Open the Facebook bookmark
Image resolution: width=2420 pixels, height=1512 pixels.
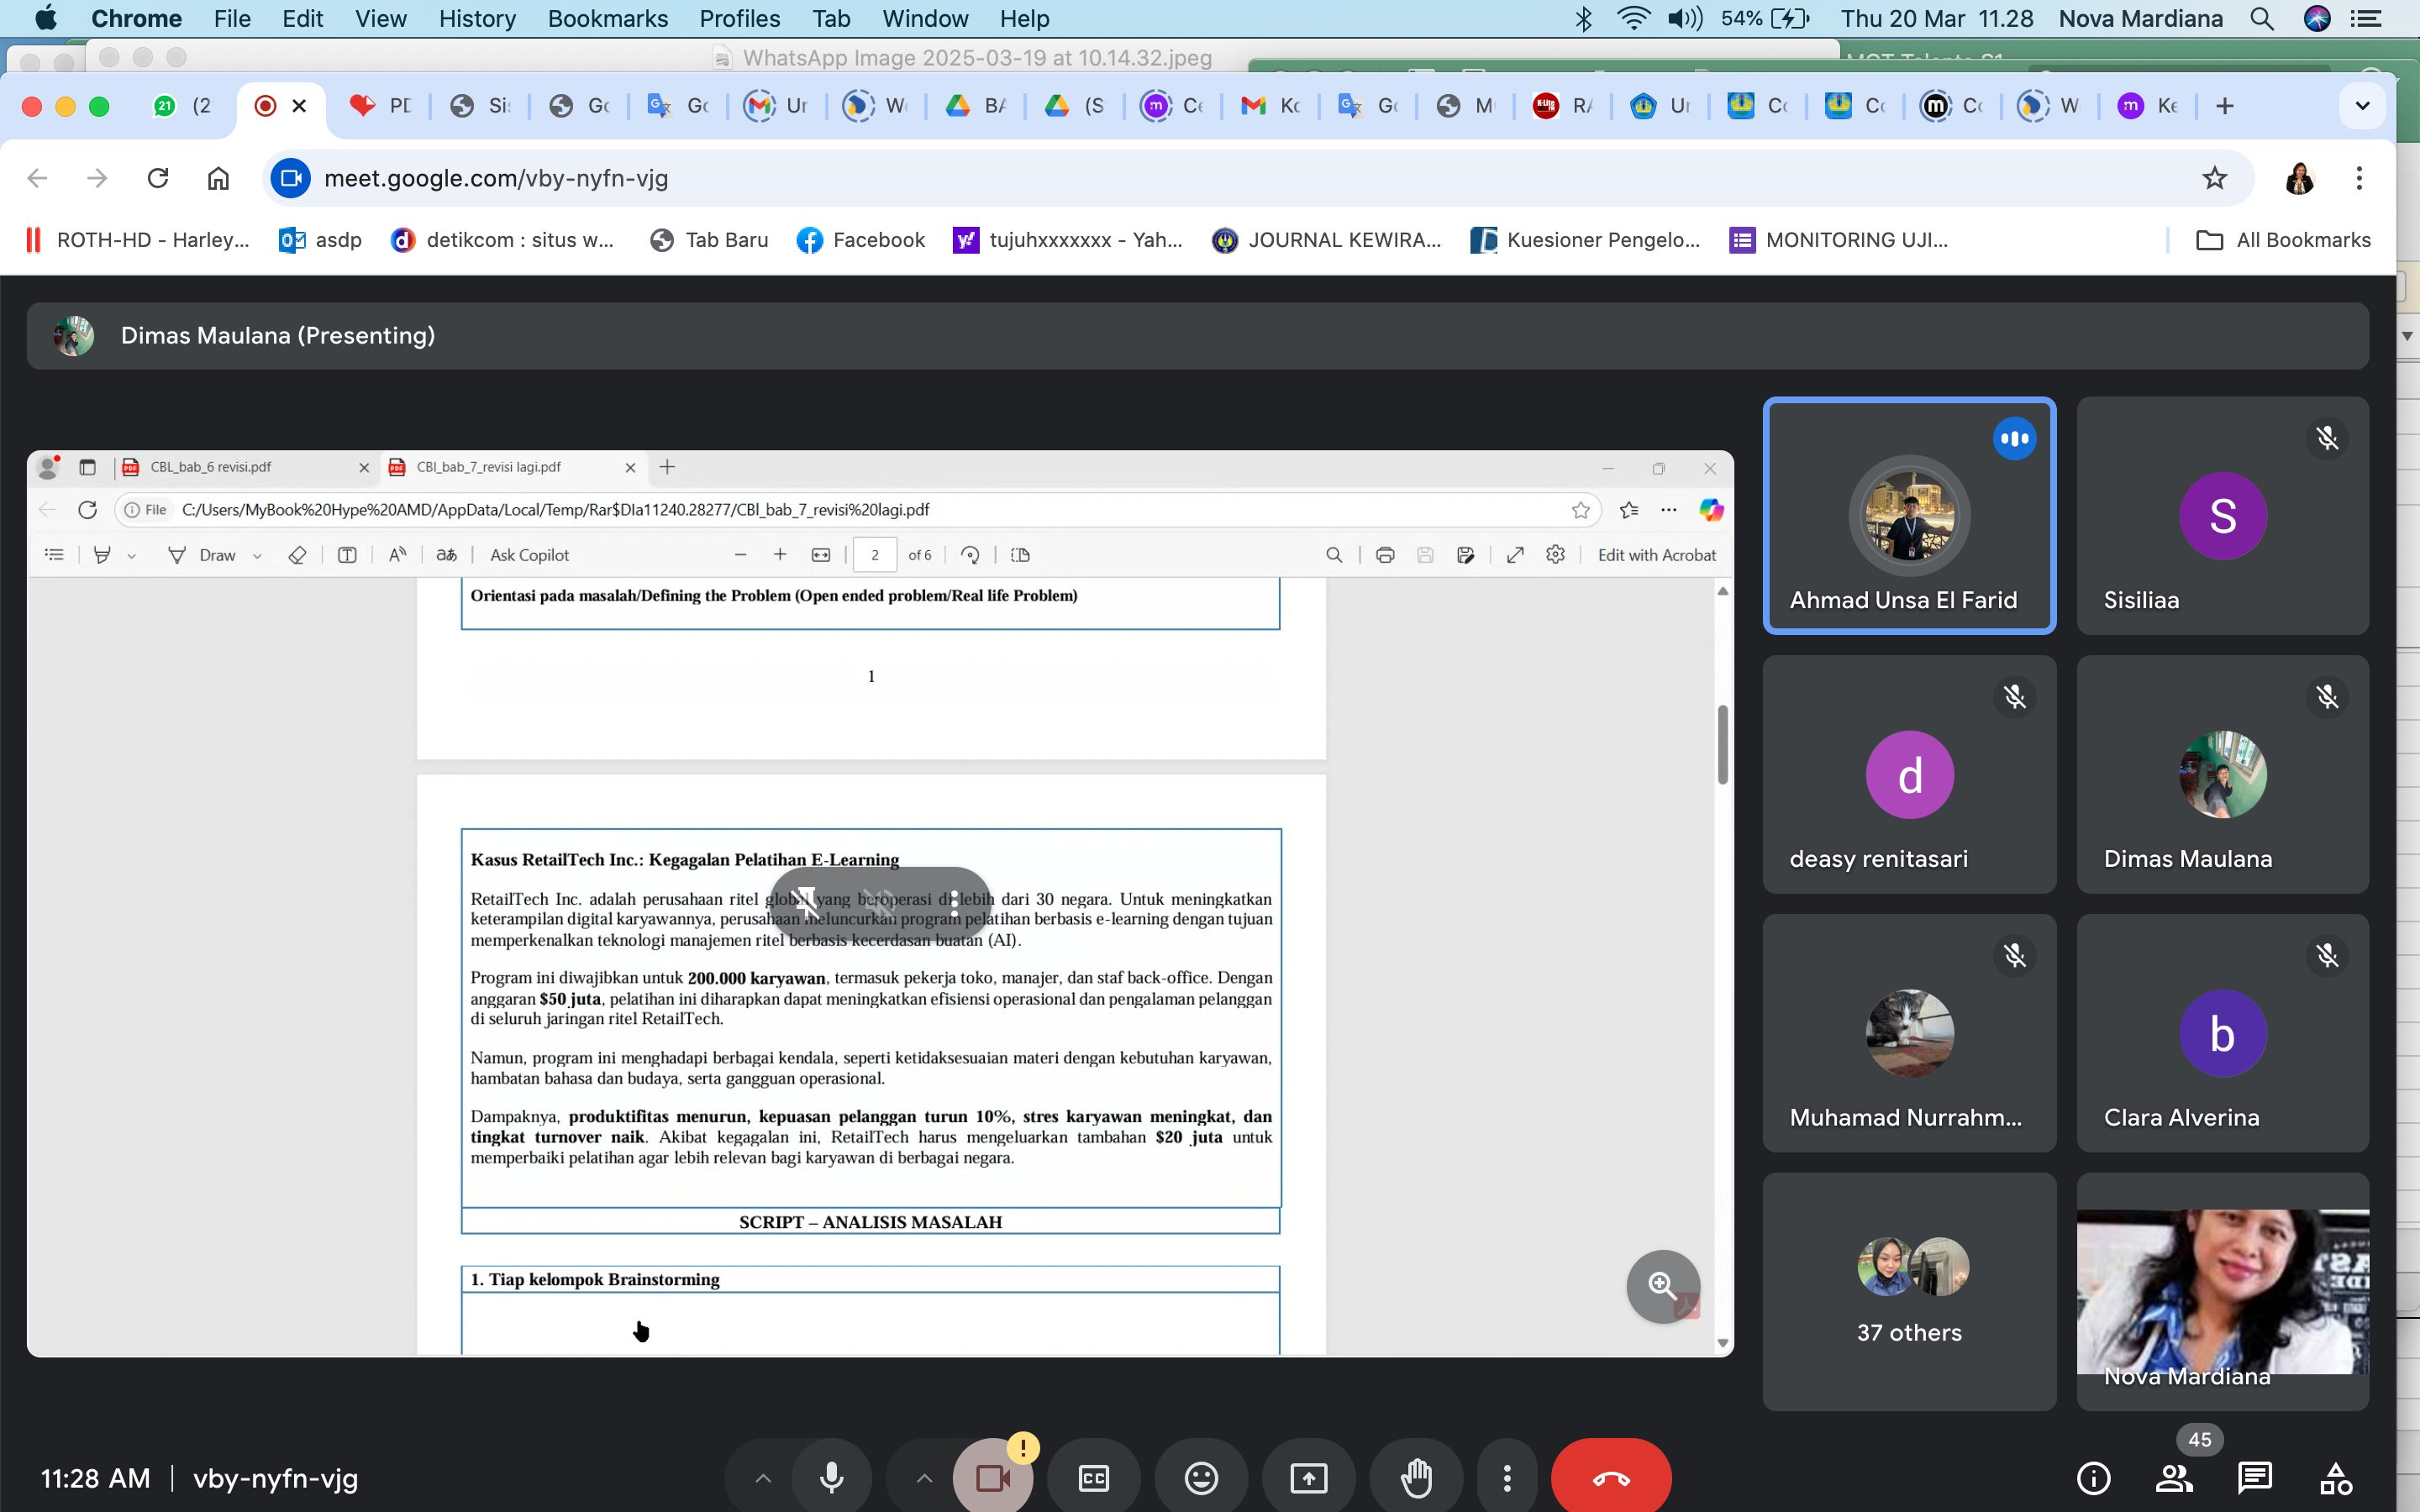tap(861, 240)
